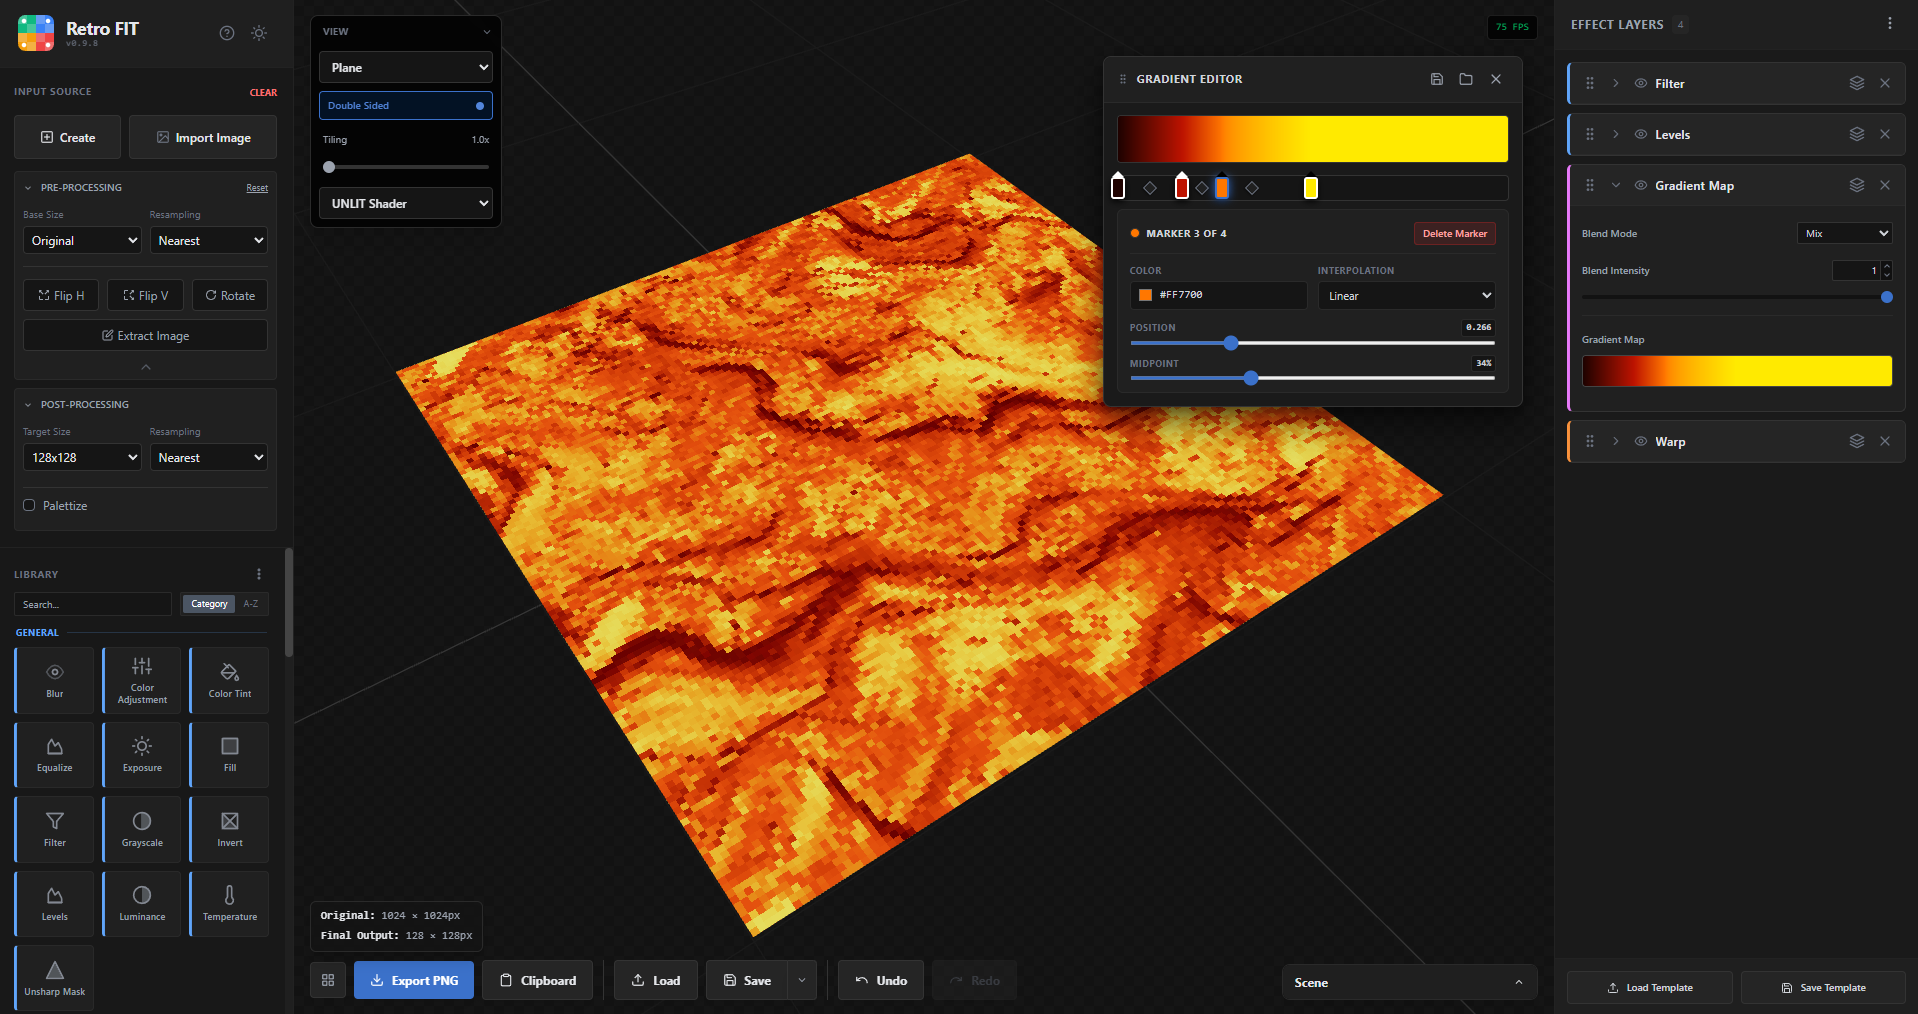
Task: Add the Color Adjustment effect
Action: click(142, 680)
